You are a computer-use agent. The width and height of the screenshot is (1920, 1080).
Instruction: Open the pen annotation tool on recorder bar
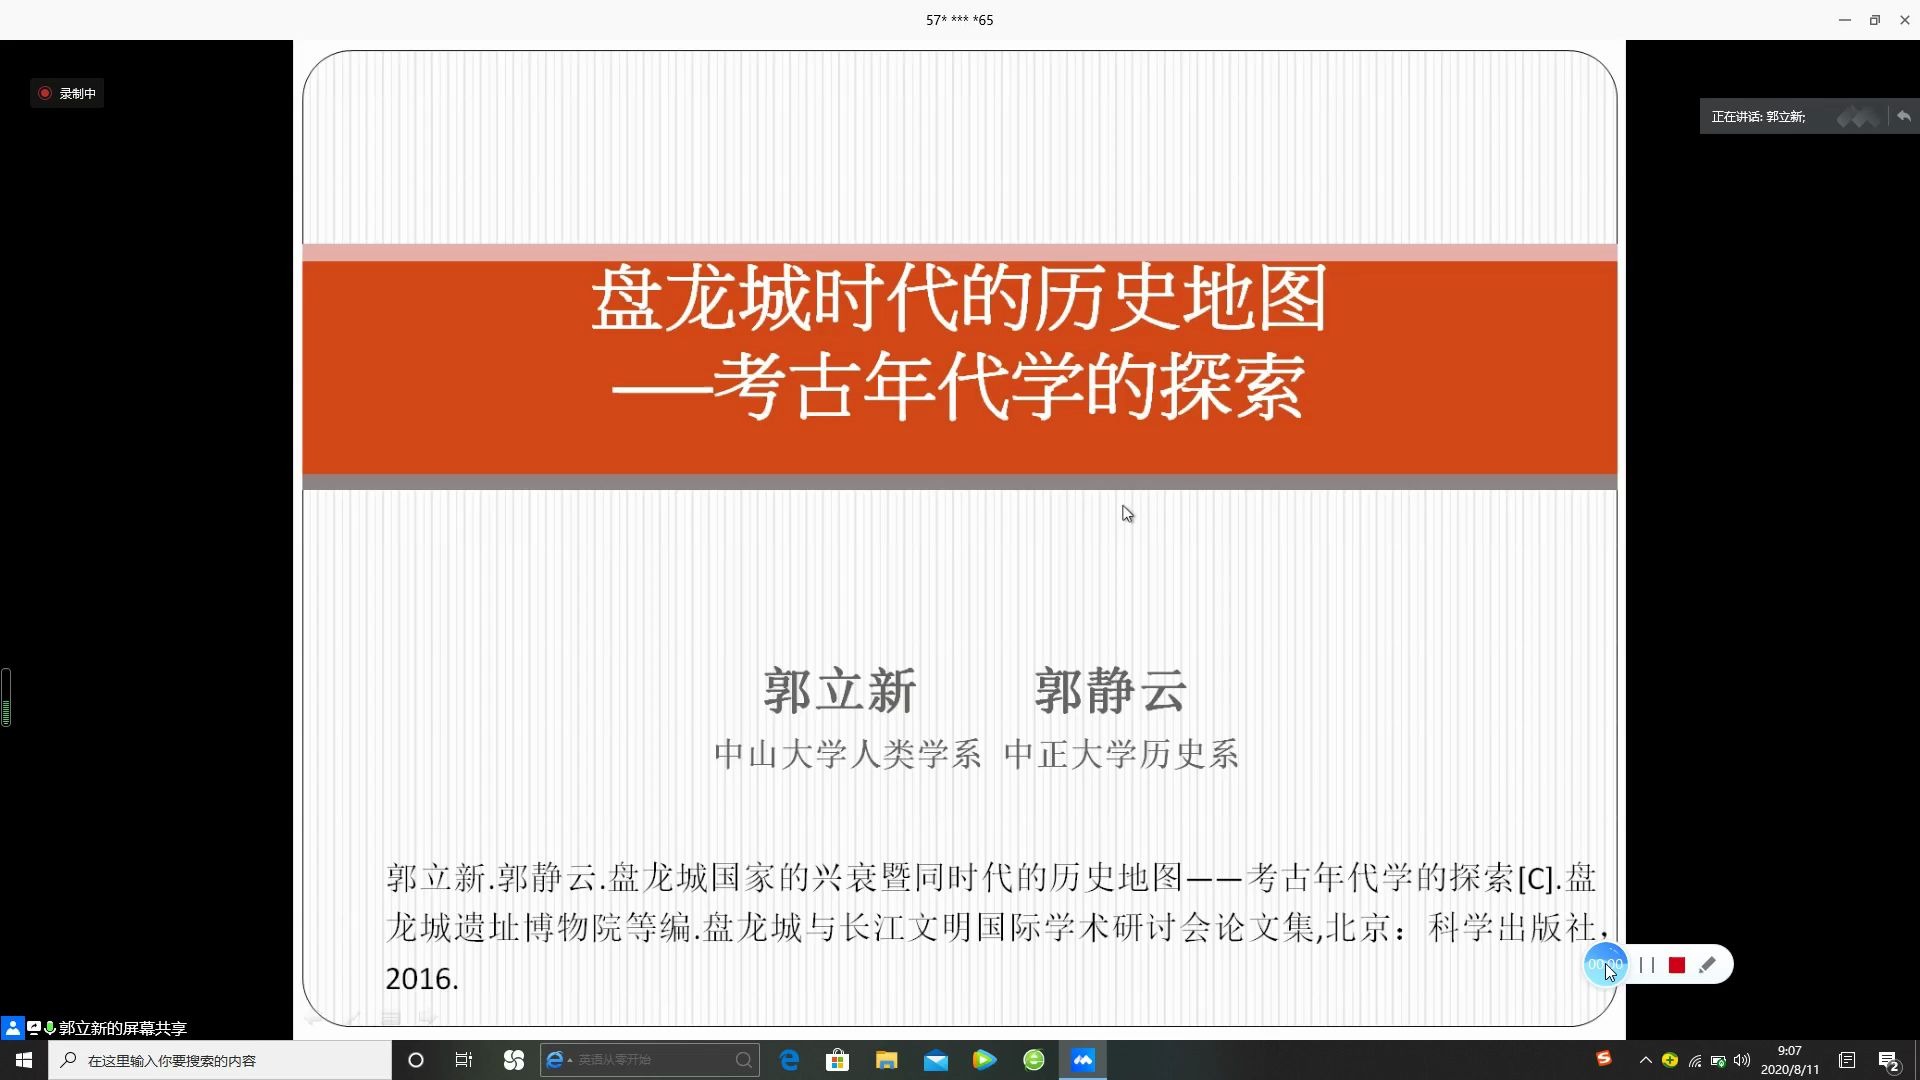point(1707,965)
